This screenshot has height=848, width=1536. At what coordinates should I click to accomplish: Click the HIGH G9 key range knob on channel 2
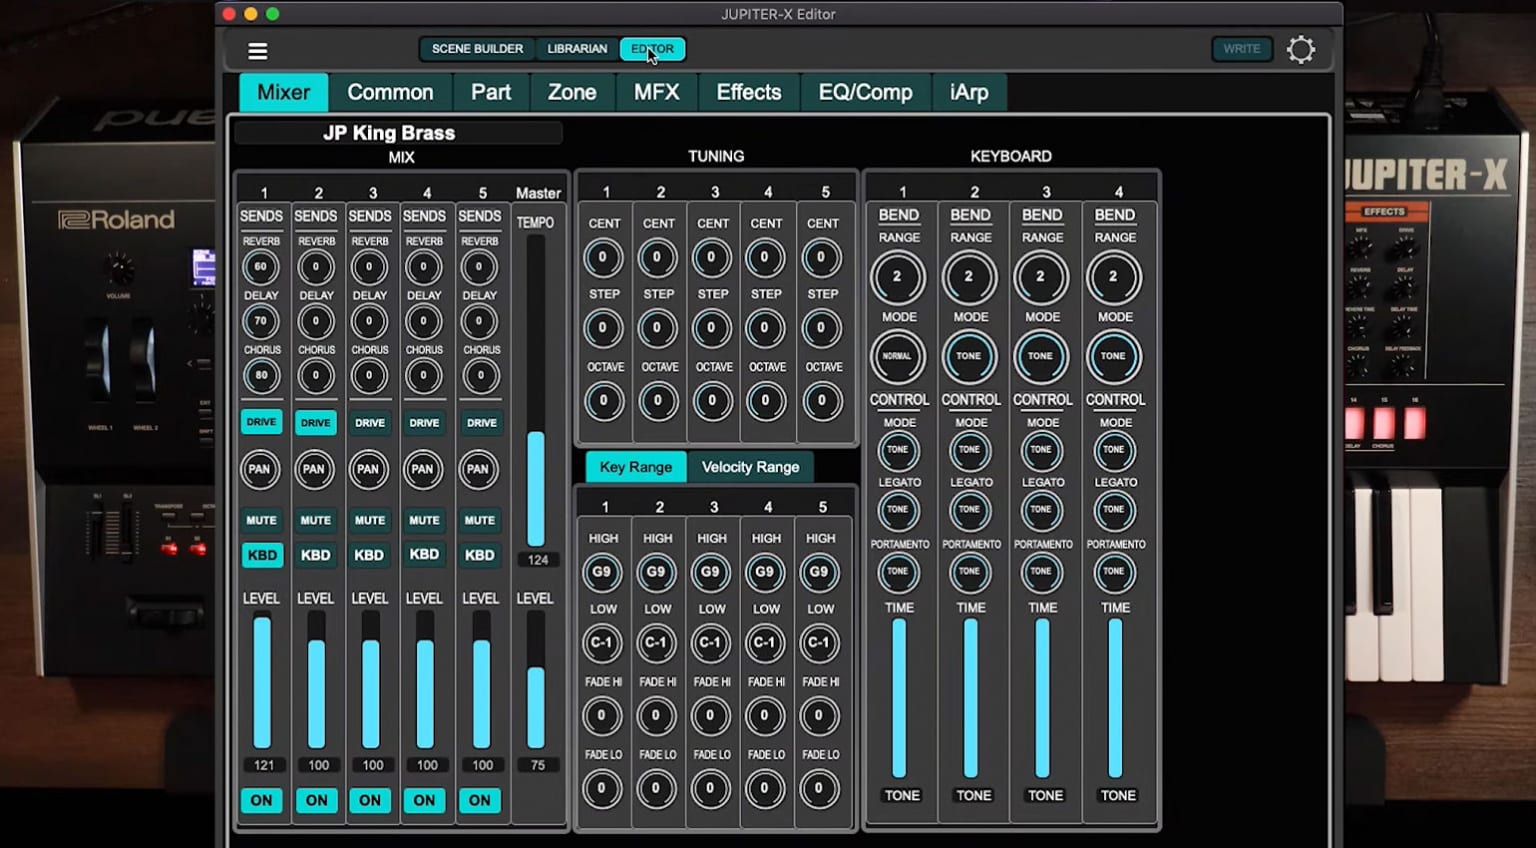pos(657,571)
